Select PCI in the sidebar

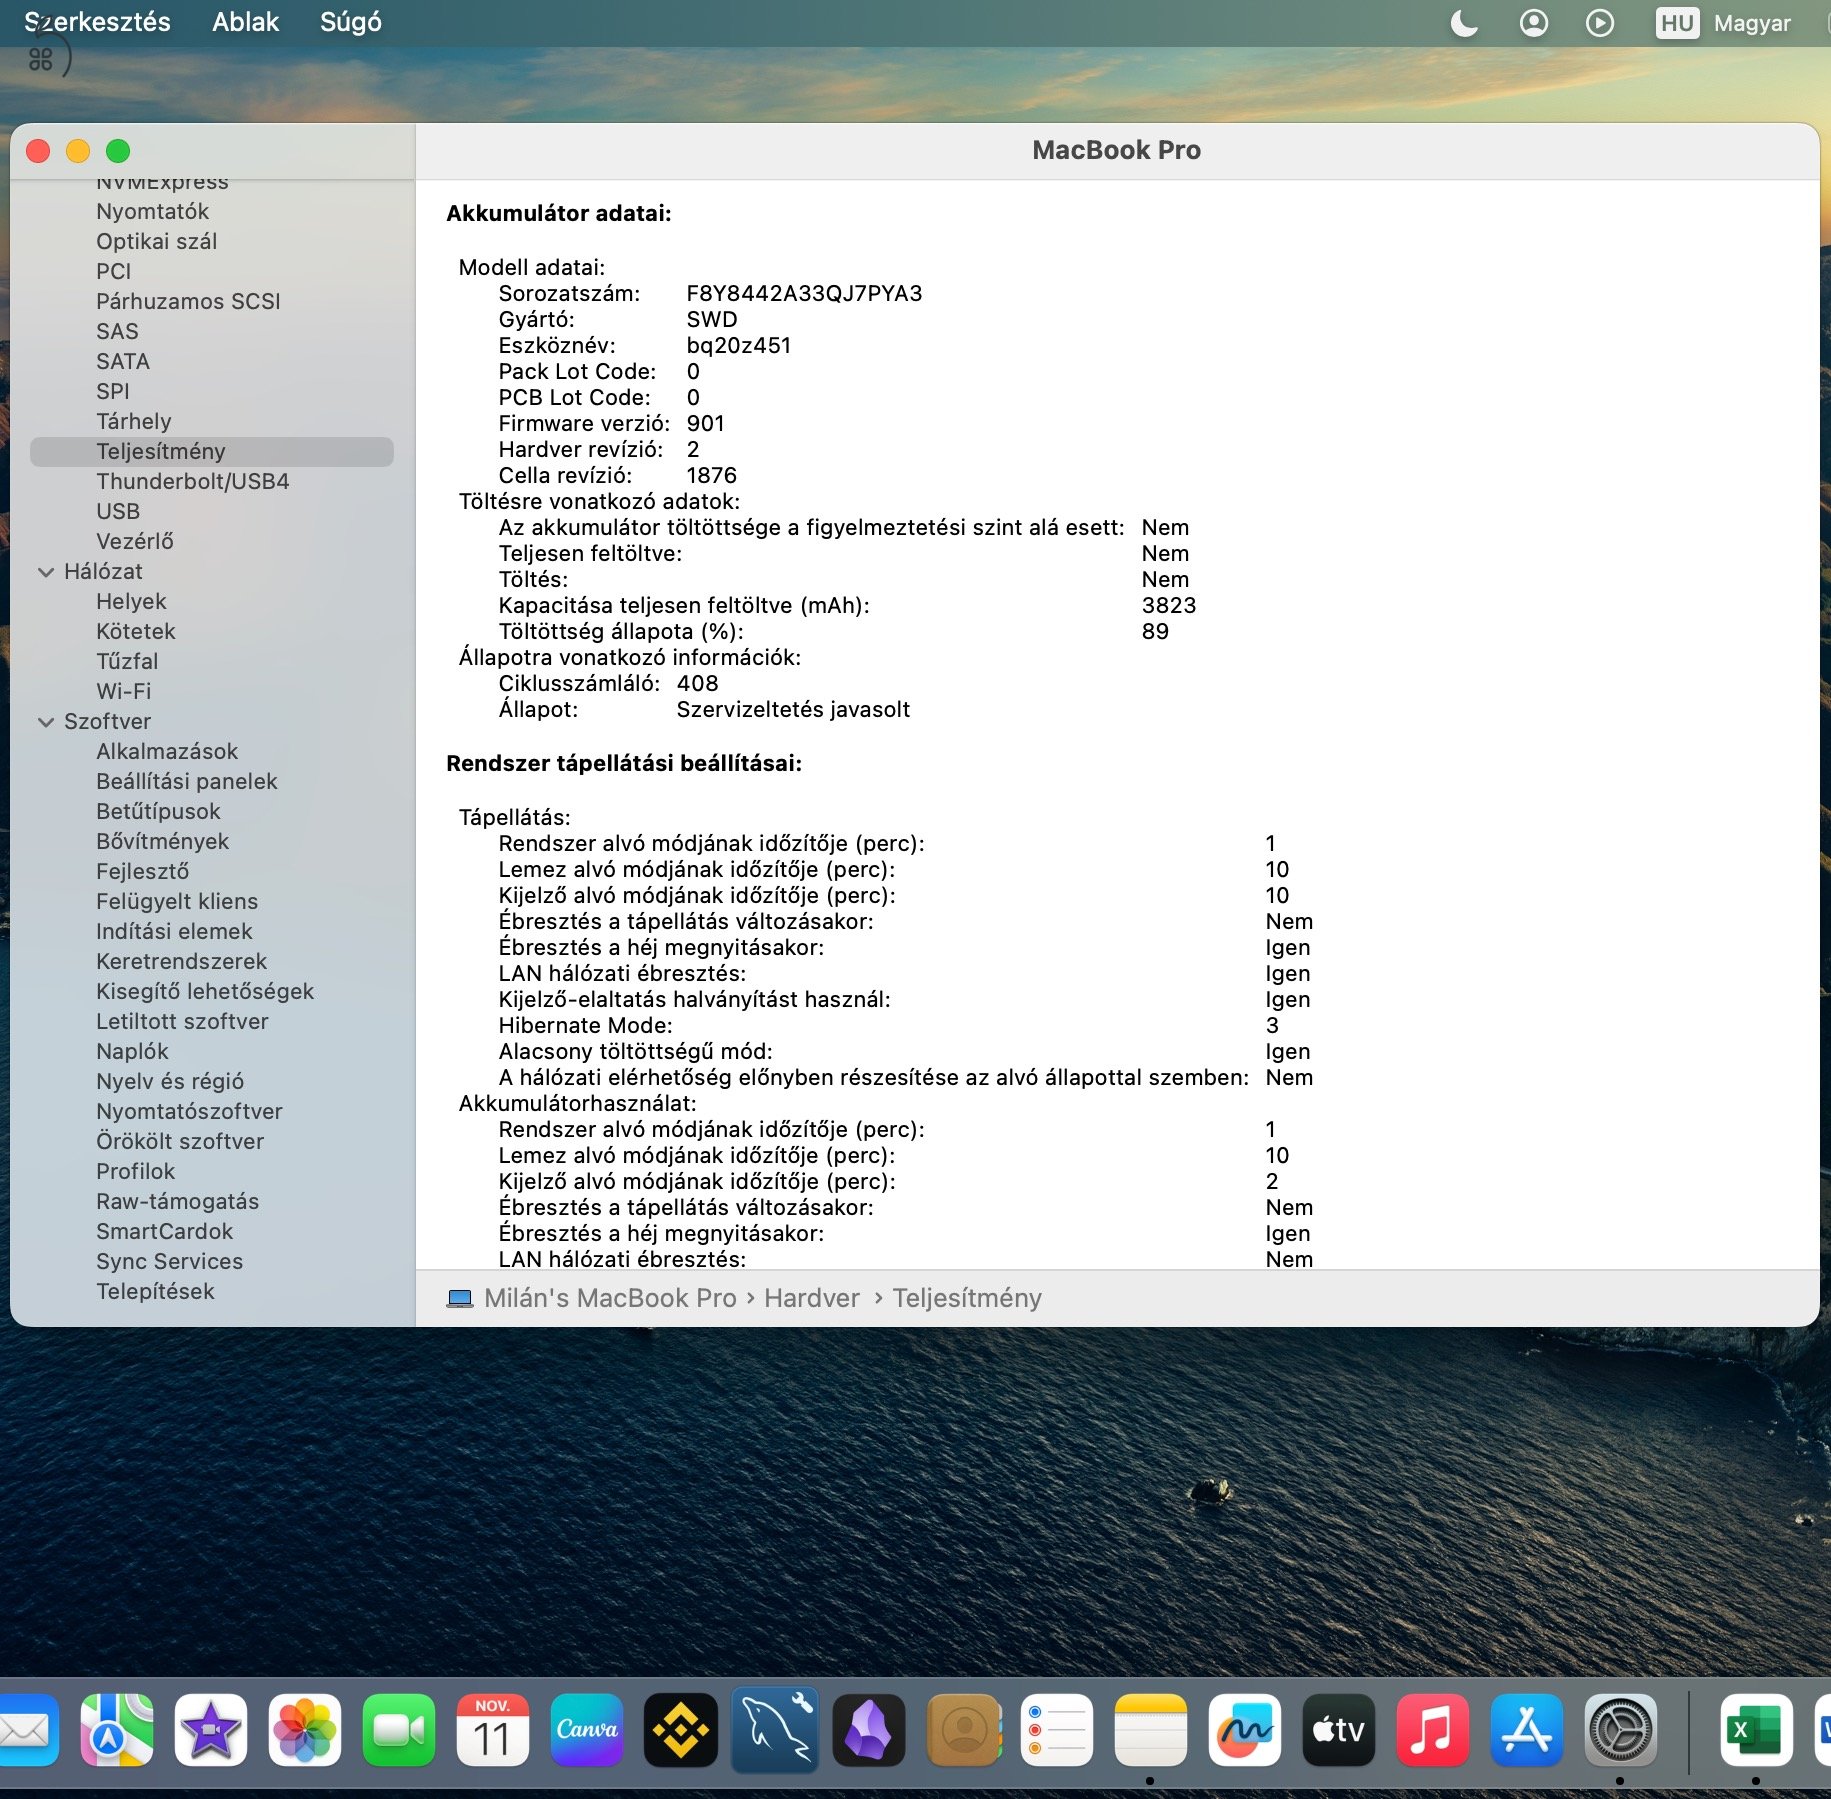[x=113, y=272]
